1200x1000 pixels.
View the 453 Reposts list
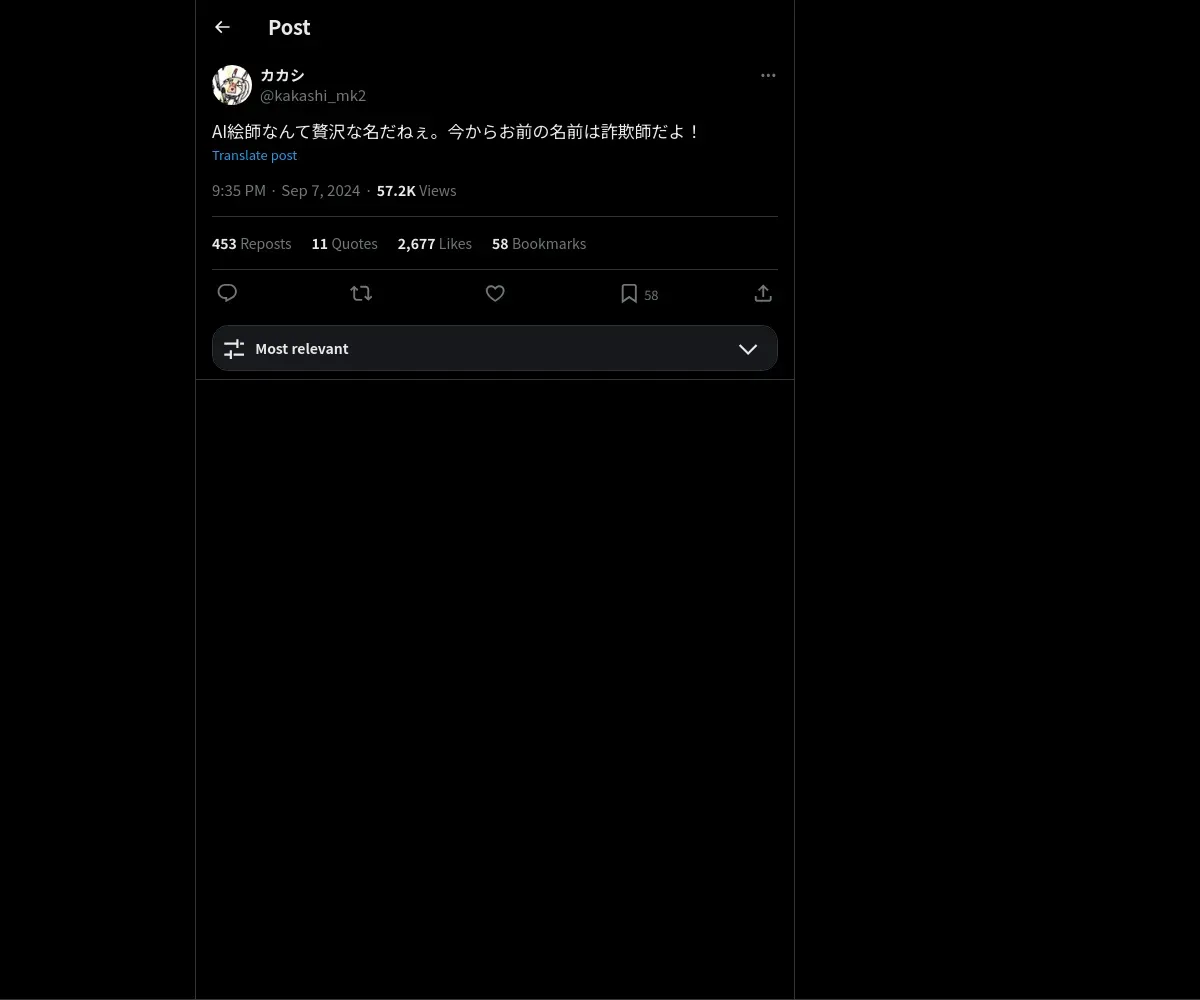[252, 243]
